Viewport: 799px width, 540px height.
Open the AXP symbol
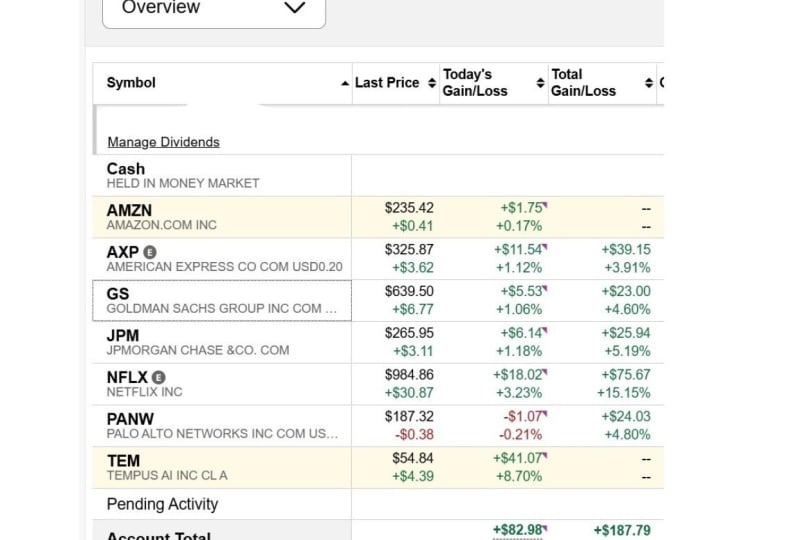(122, 252)
